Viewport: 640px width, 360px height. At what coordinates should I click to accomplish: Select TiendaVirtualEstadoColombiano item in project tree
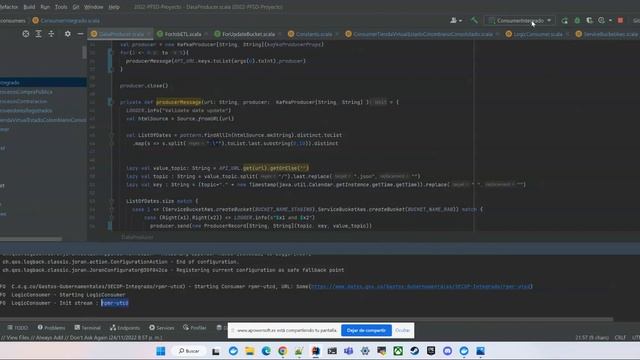pos(43,120)
